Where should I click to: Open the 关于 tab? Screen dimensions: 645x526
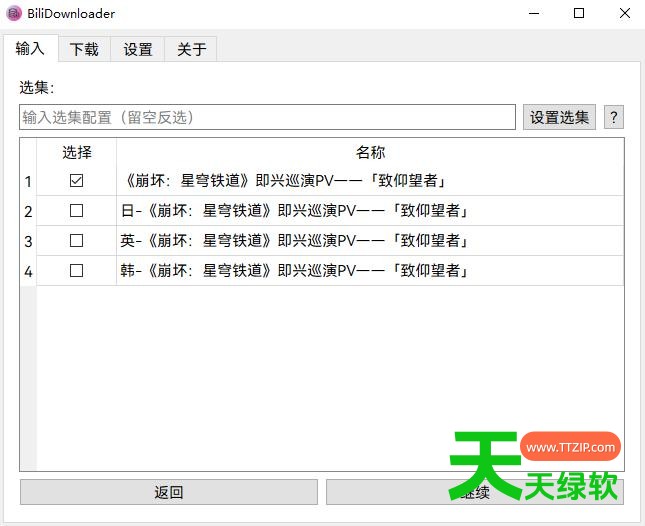pos(191,49)
